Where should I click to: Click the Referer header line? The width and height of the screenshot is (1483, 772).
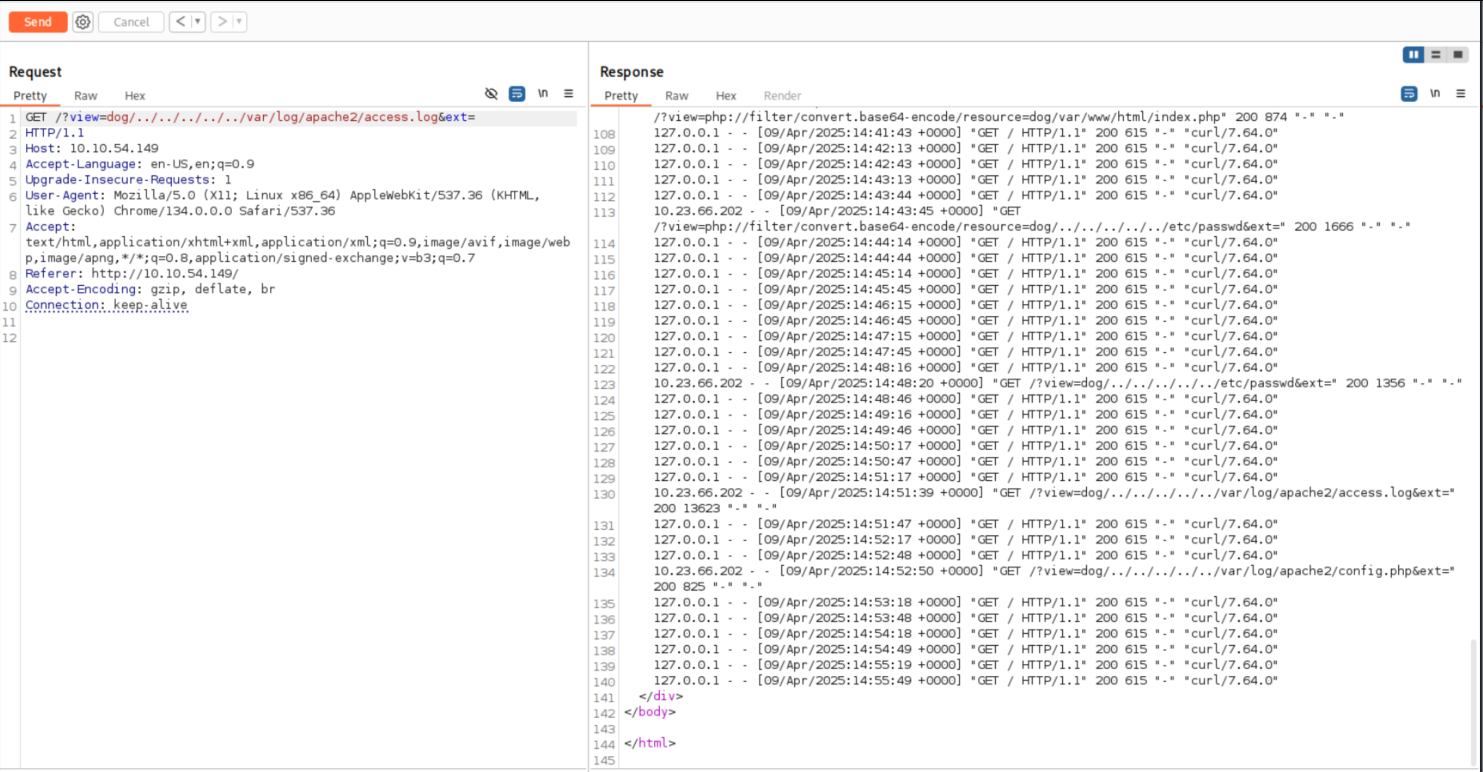(132, 273)
